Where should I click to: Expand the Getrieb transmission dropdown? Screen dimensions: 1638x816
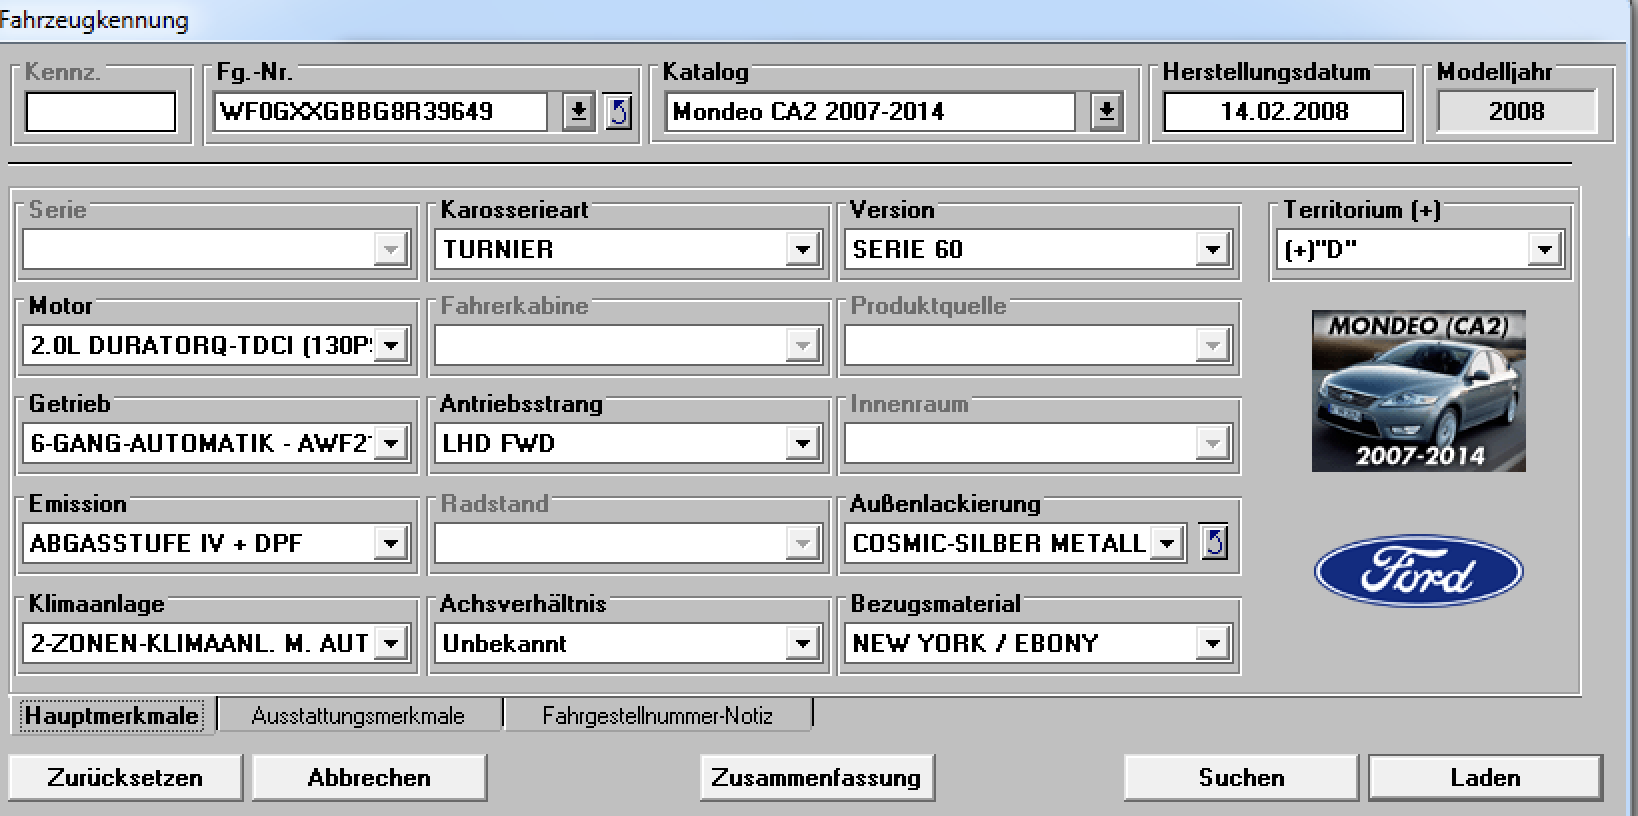[x=391, y=443]
